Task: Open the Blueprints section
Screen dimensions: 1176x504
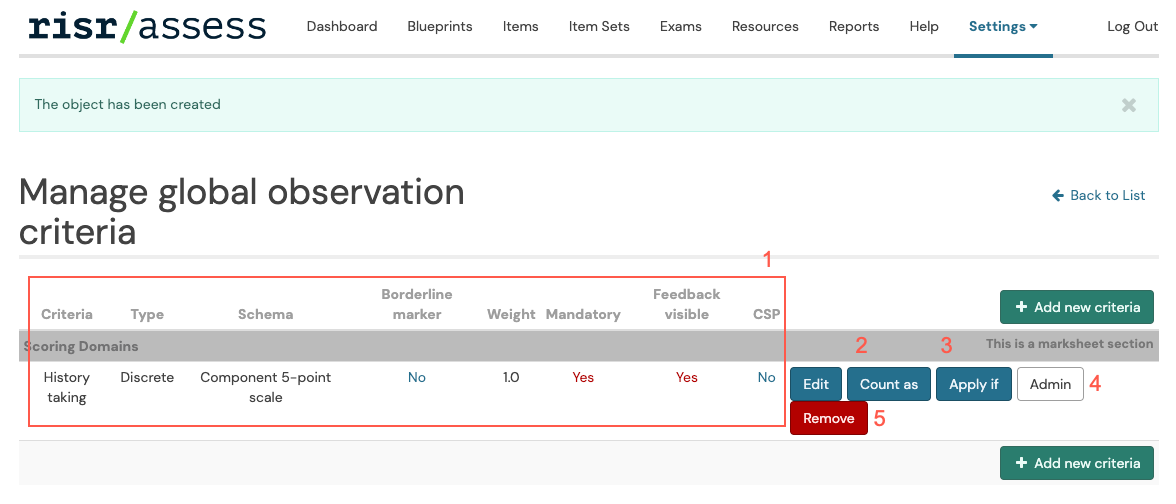Action: point(440,27)
